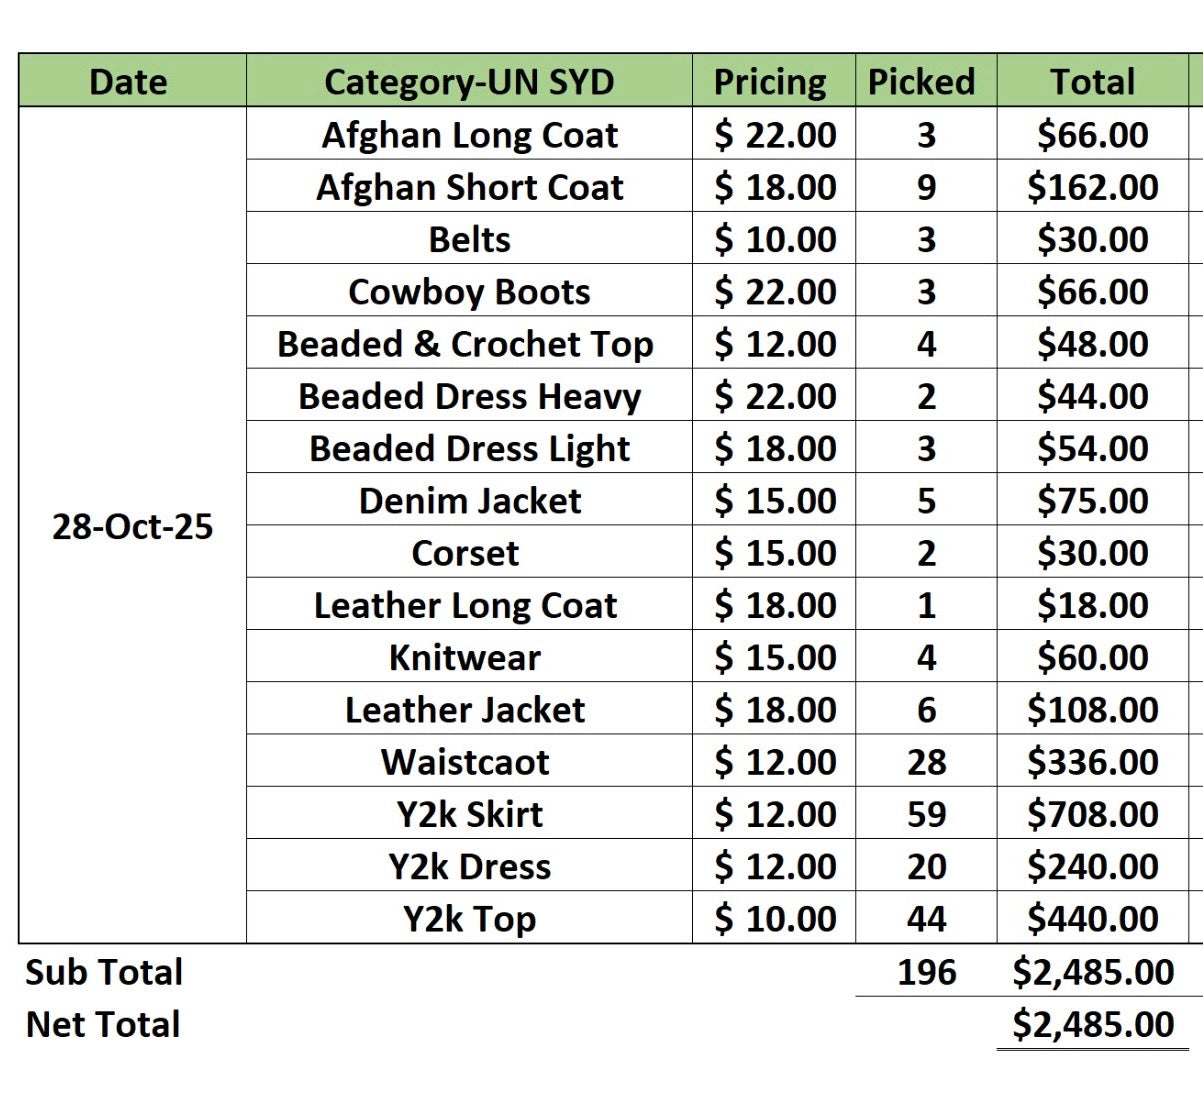The width and height of the screenshot is (1203, 1103).
Task: Select the Net Total label cell
Action: [103, 1024]
